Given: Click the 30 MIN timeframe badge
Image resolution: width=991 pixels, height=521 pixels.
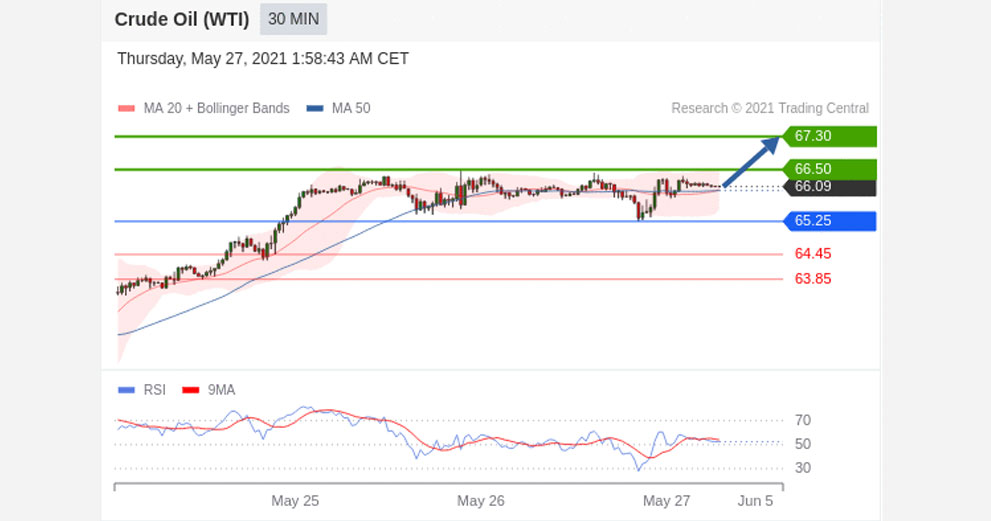Looking at the screenshot, I should click(293, 19).
